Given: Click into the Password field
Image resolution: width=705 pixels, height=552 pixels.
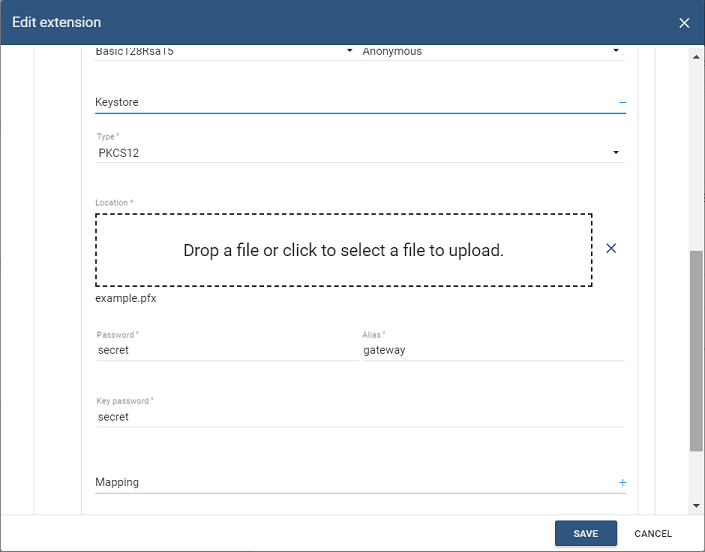Looking at the screenshot, I should (225, 351).
